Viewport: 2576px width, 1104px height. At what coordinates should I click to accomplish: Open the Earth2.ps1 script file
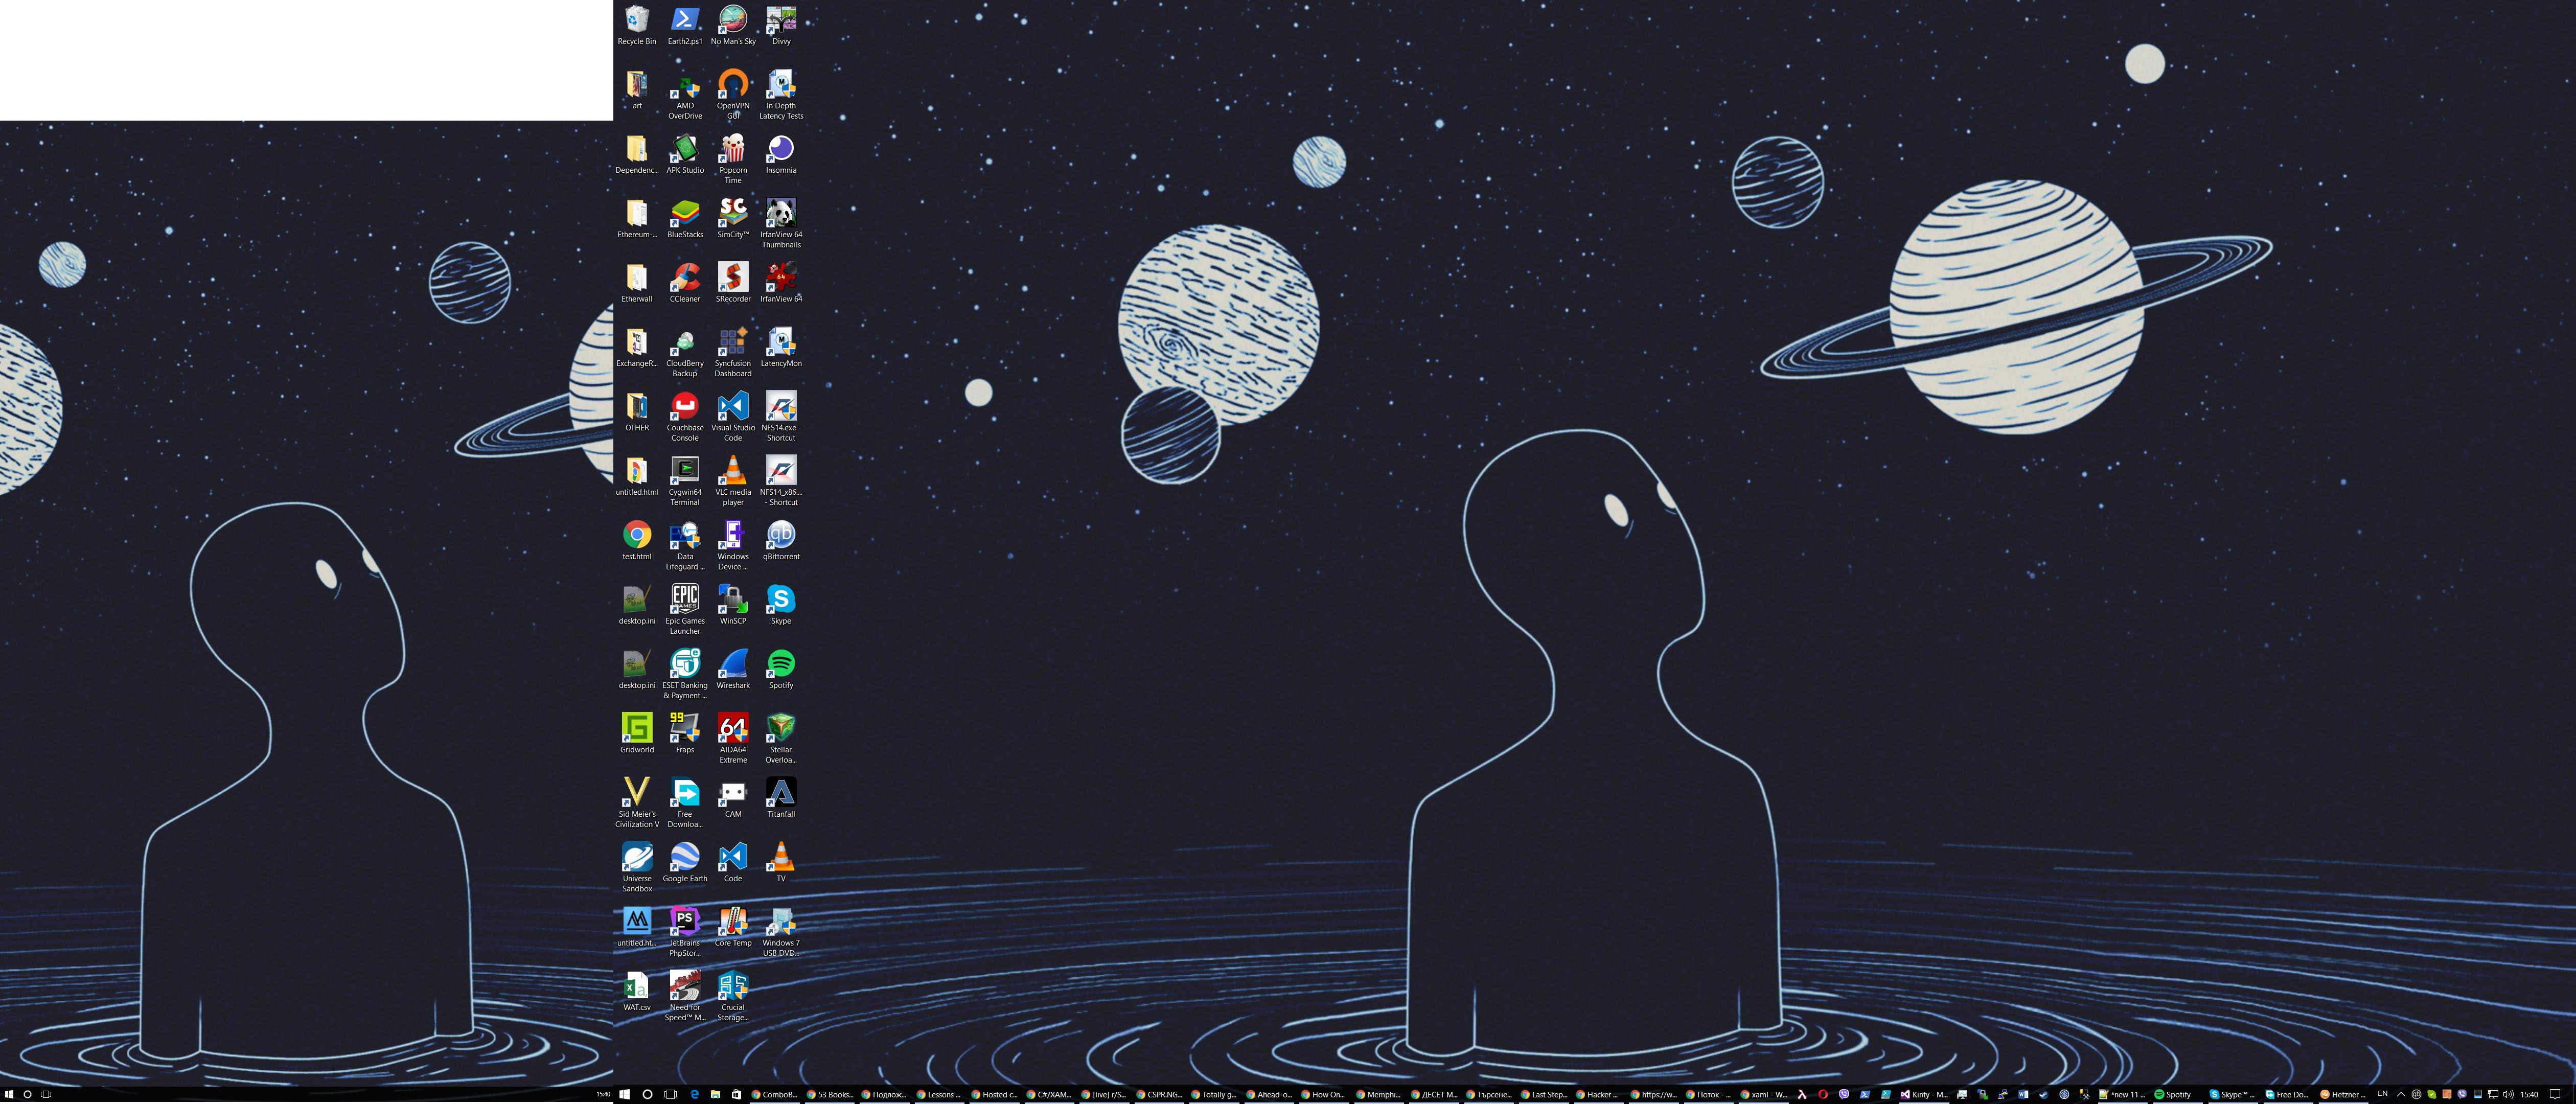click(x=685, y=25)
